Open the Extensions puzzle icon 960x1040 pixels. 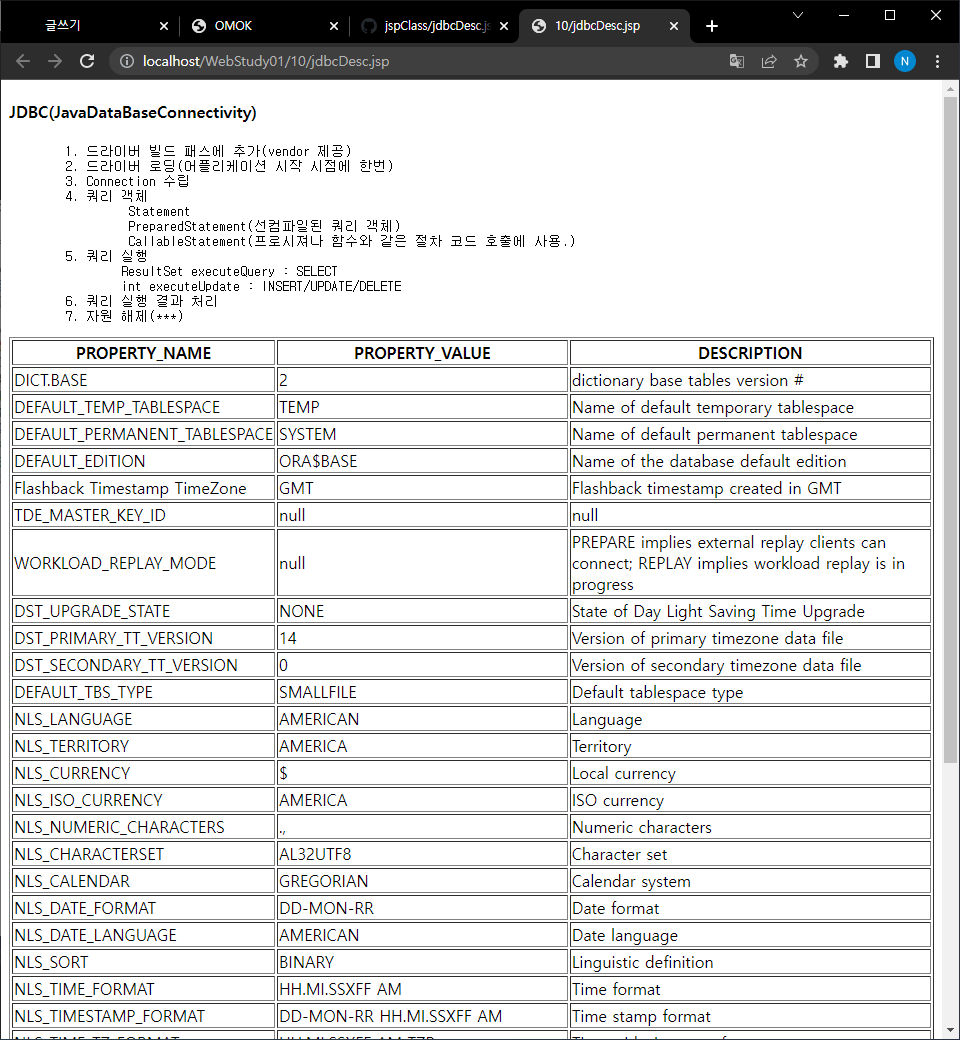[841, 61]
